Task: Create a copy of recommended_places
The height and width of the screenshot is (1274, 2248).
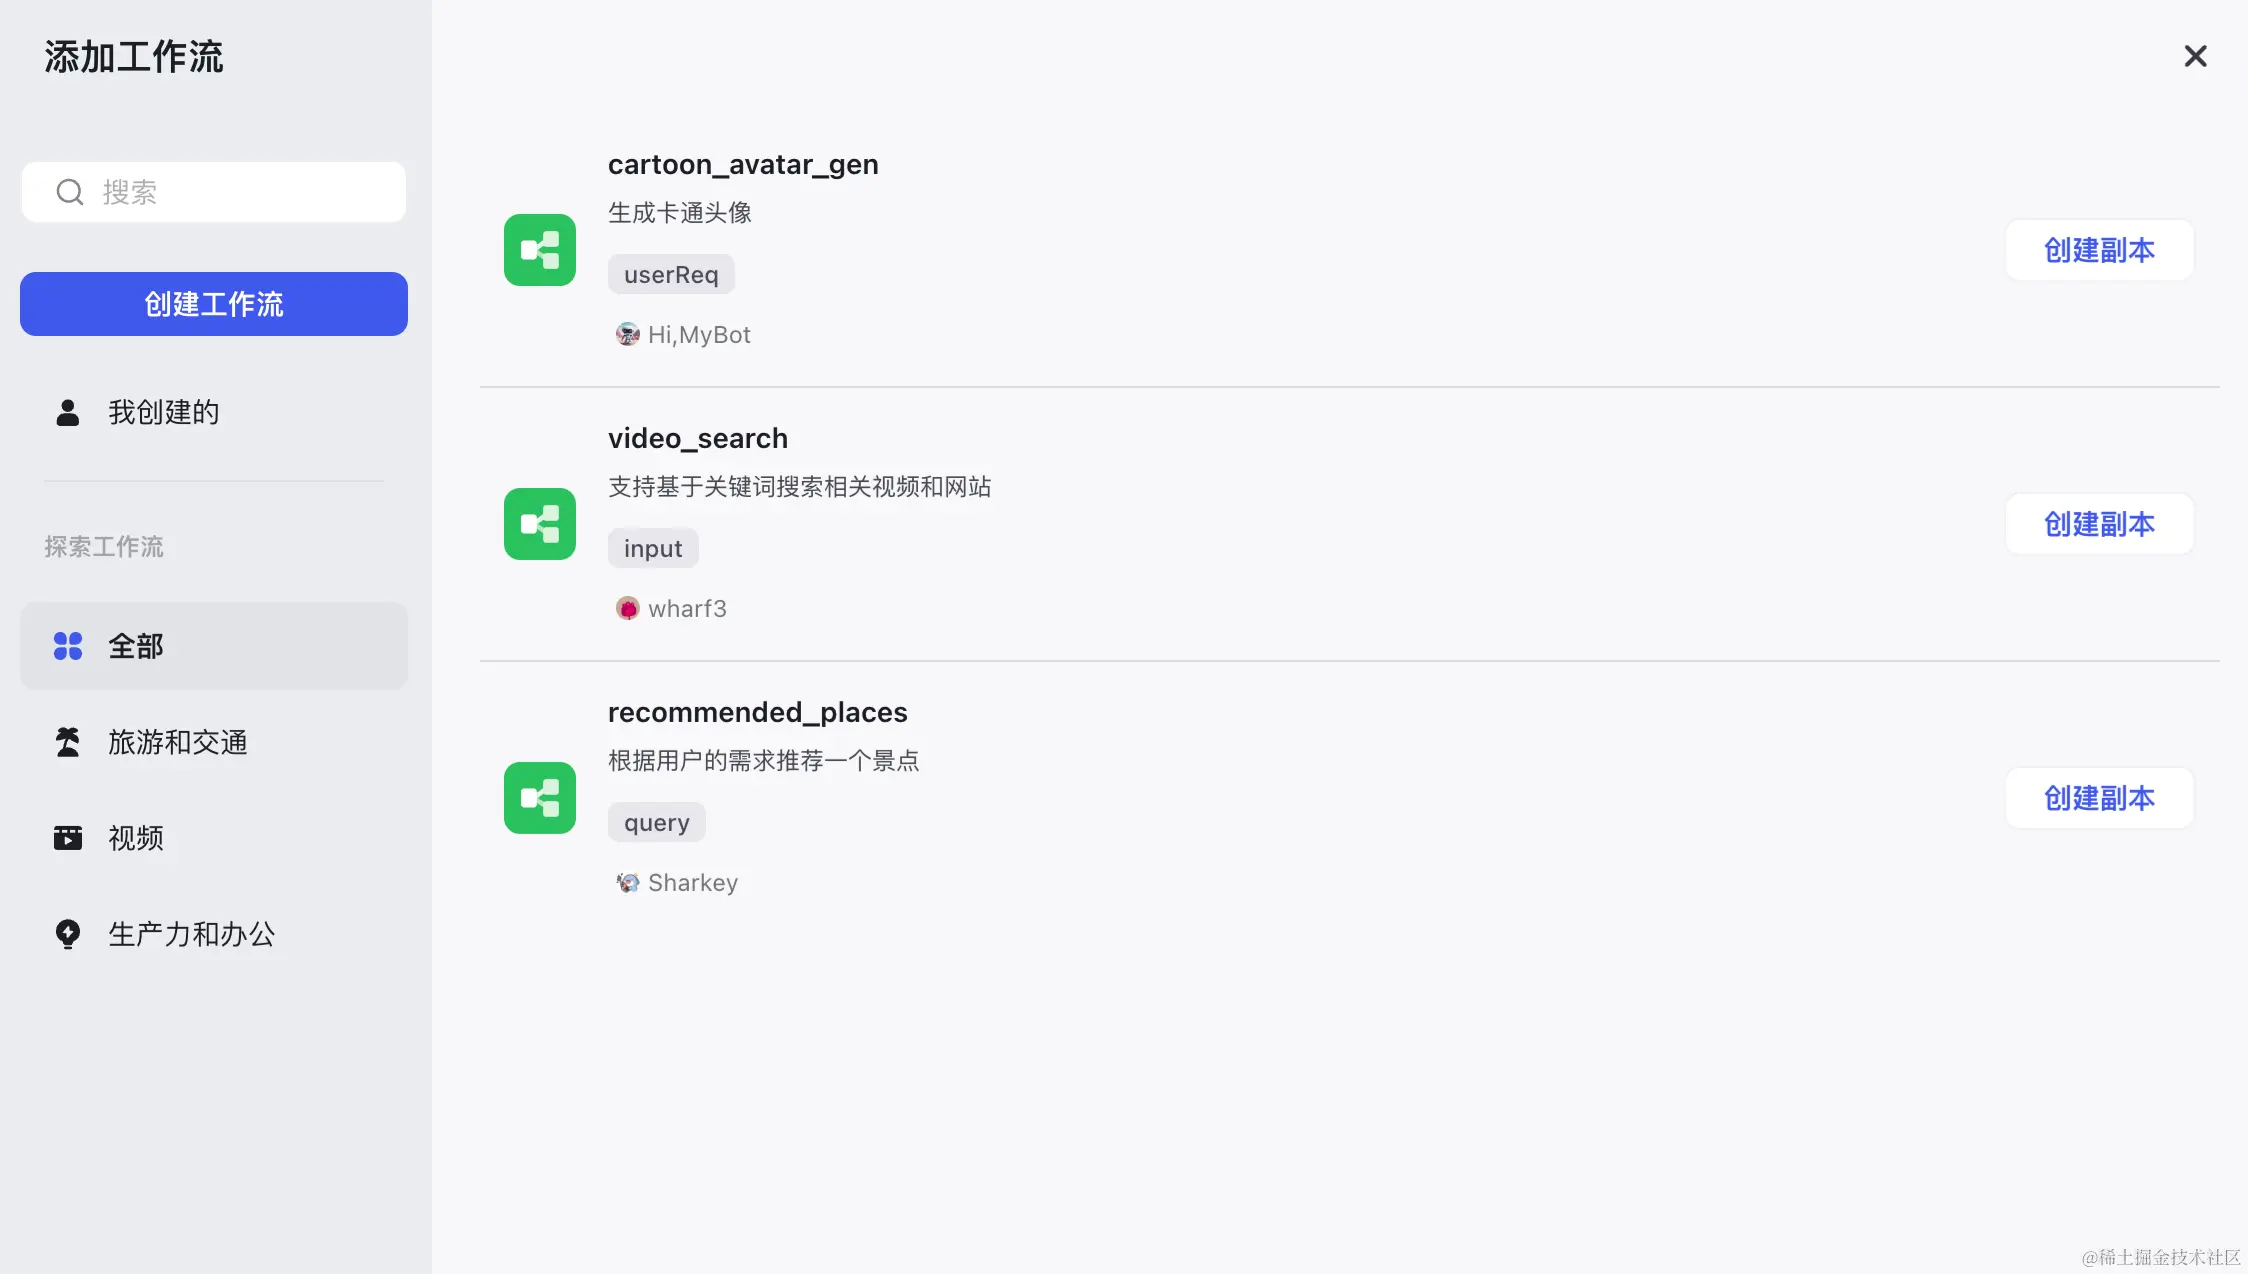Action: coord(2100,798)
